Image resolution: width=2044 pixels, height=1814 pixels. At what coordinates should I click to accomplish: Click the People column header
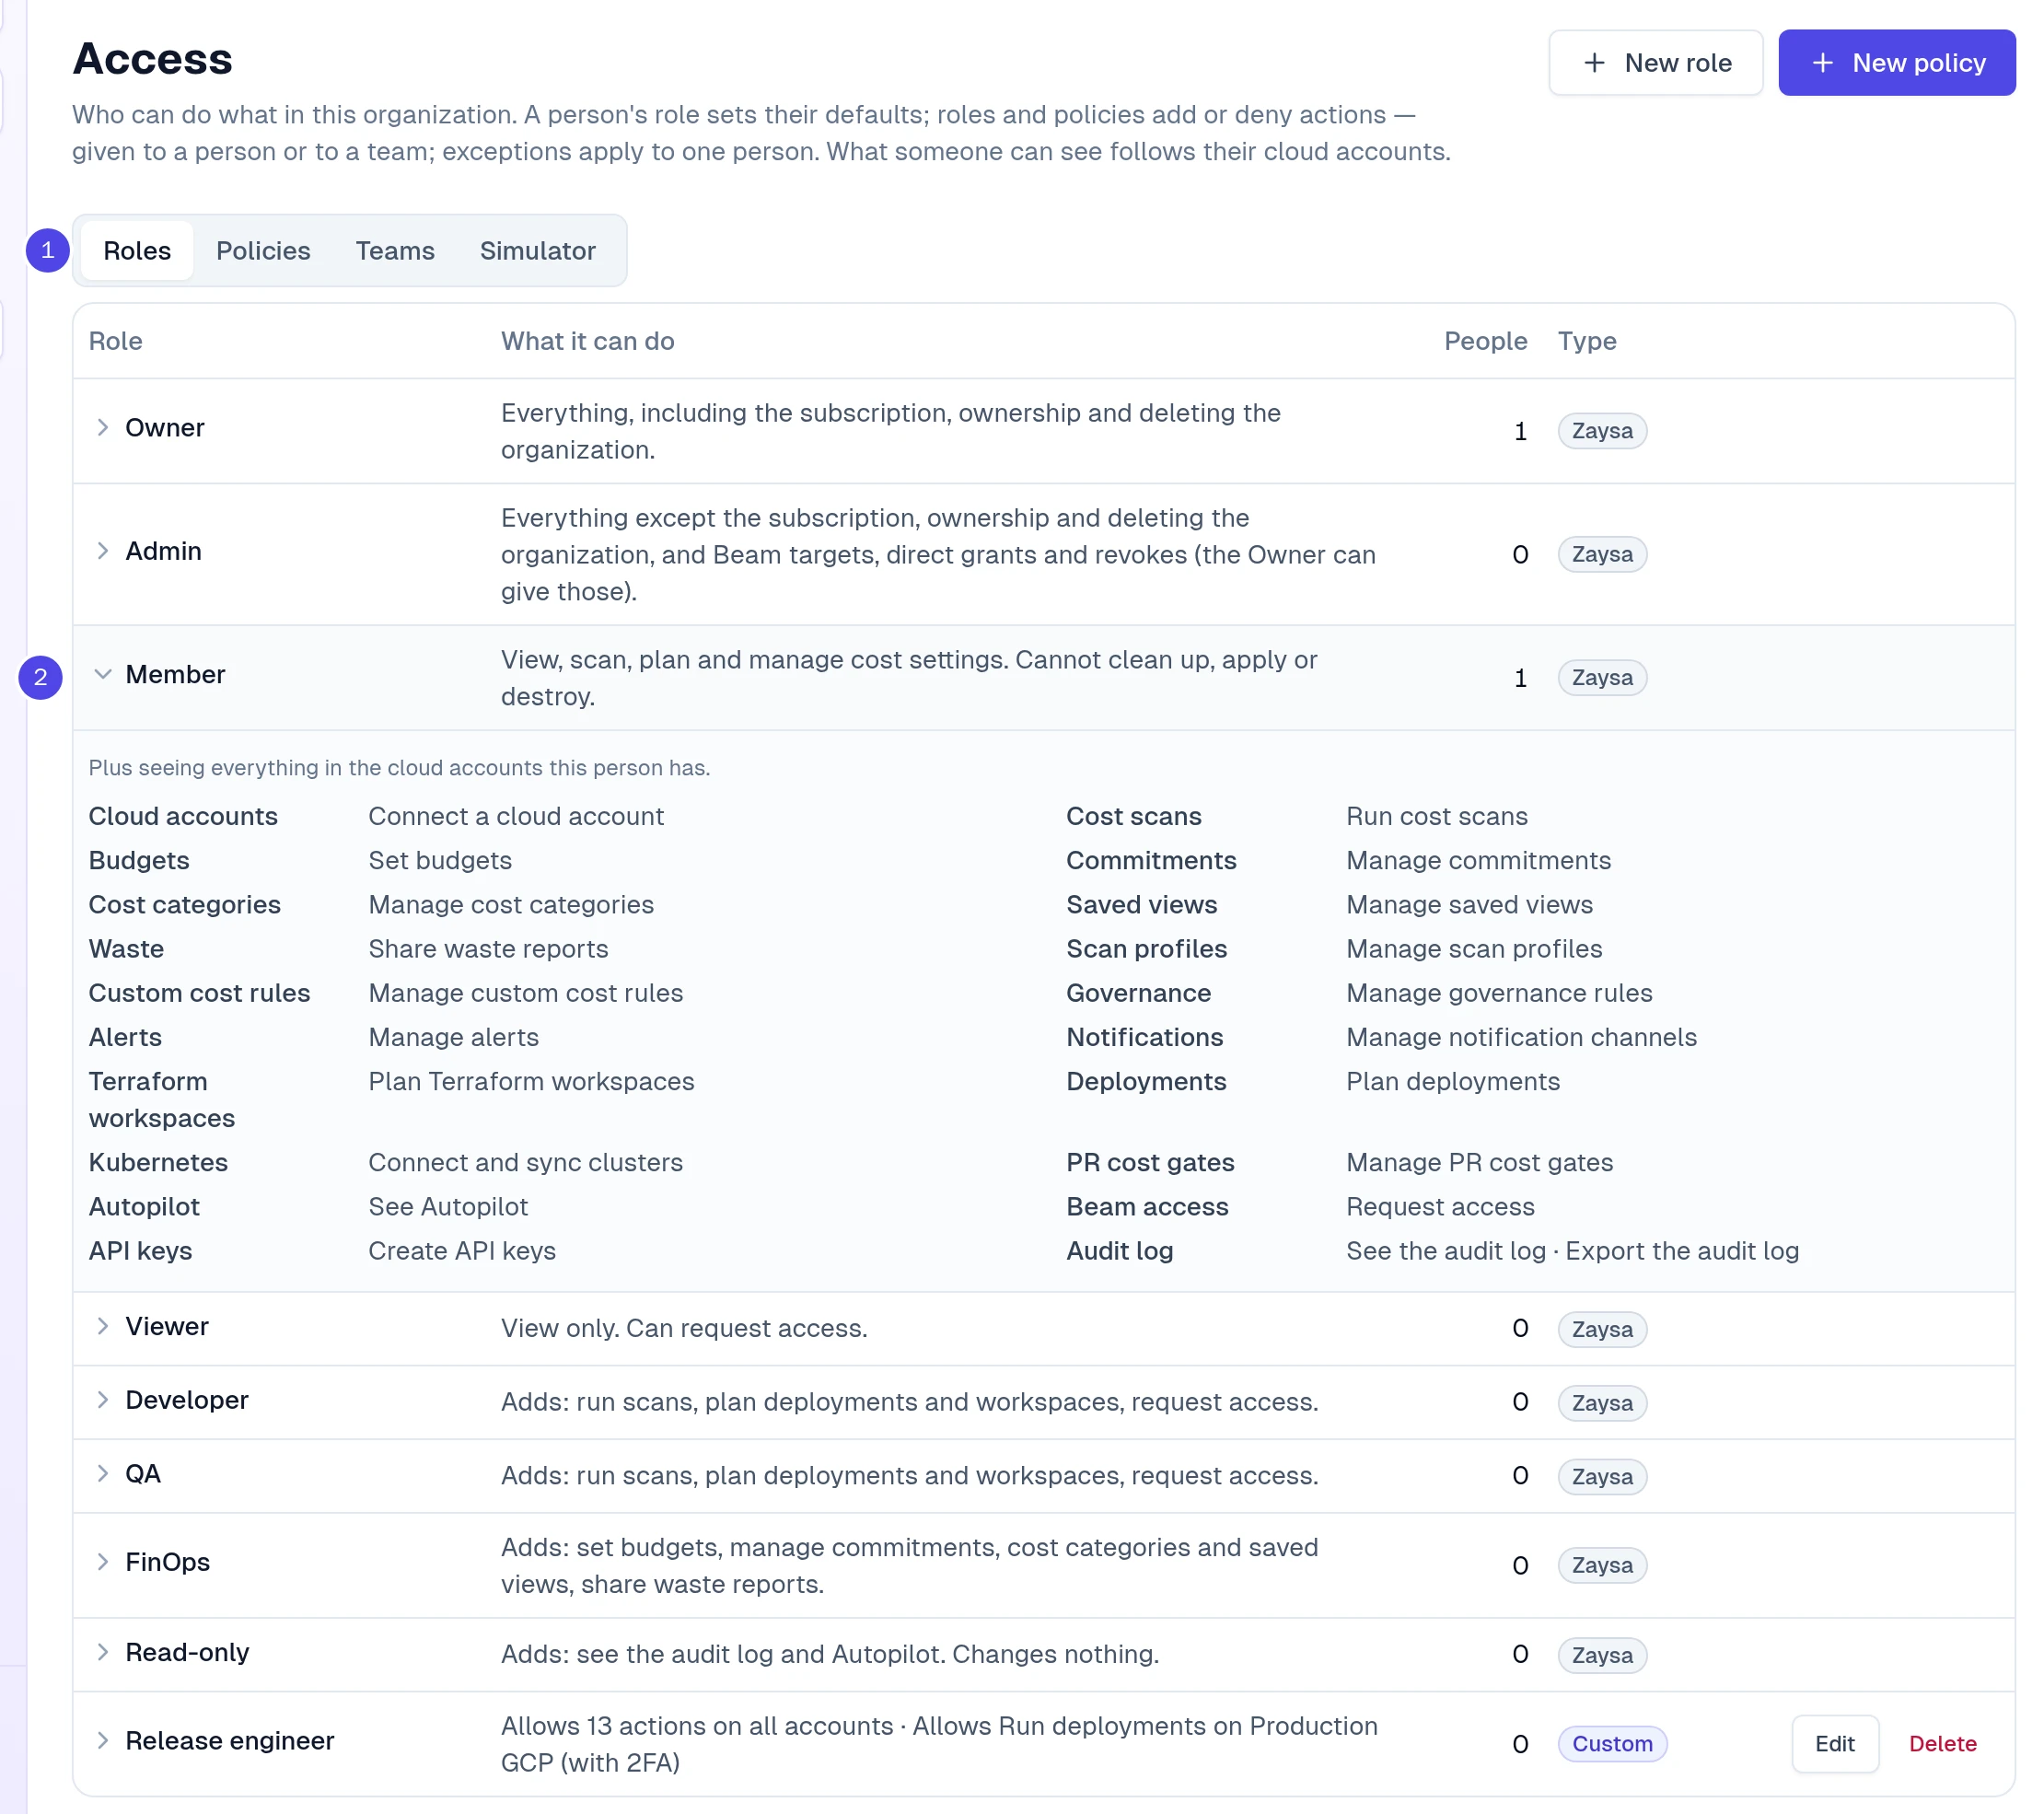point(1485,342)
